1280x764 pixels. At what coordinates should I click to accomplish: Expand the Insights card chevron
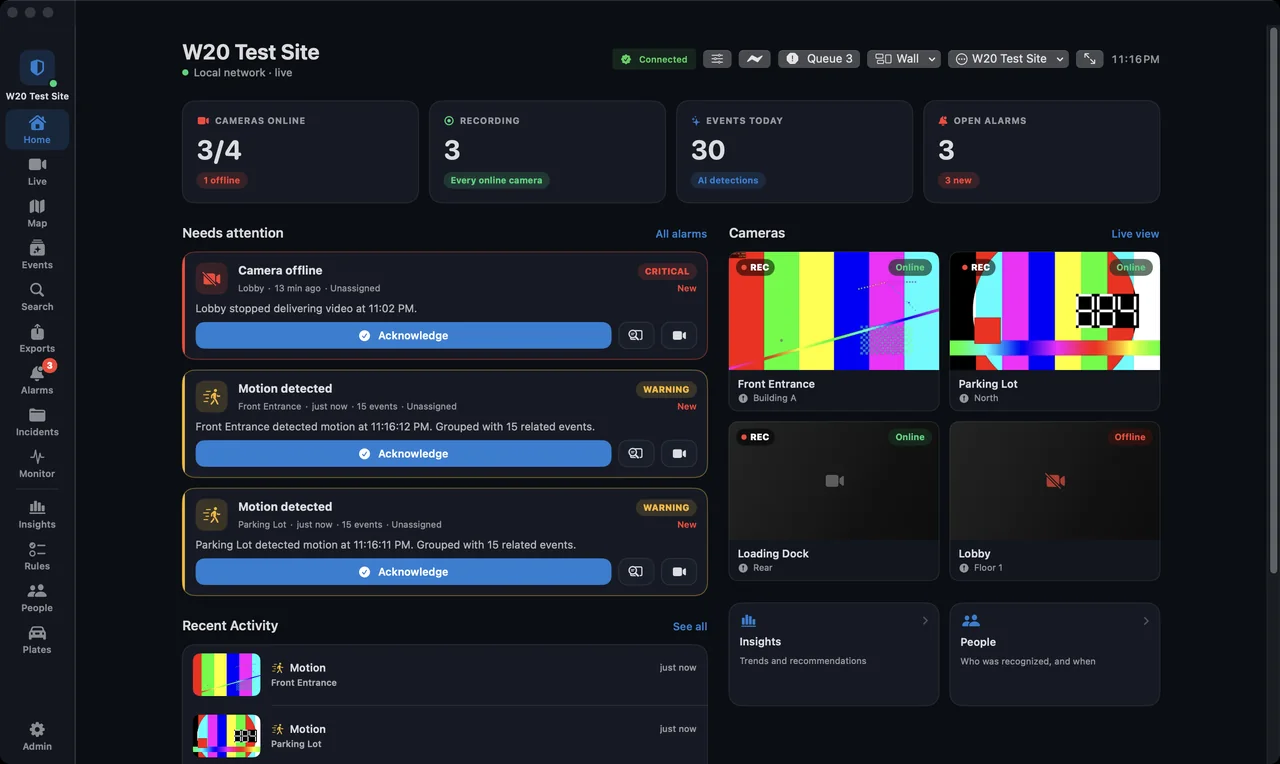pyautogui.click(x=925, y=621)
